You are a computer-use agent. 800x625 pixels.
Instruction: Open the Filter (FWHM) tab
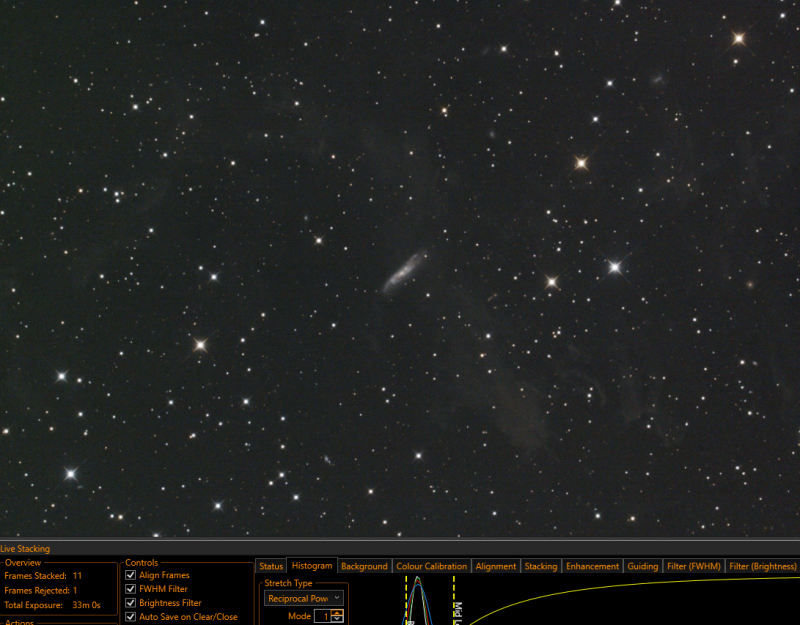pos(693,566)
